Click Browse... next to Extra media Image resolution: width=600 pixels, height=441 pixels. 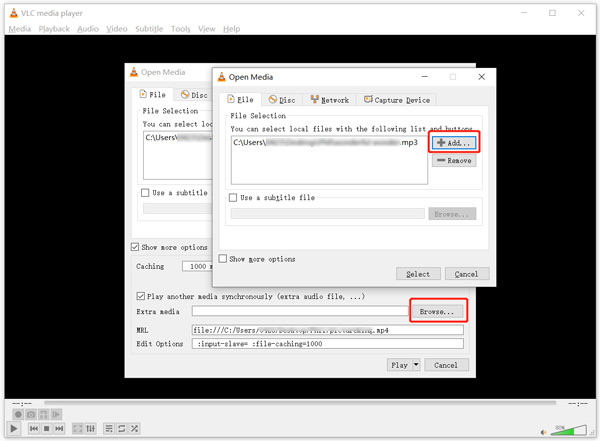437,312
